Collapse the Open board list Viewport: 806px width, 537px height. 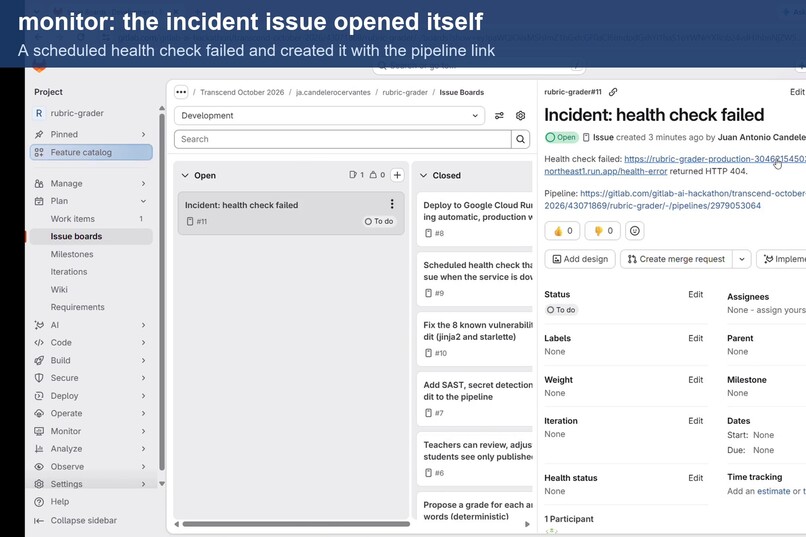tap(185, 175)
